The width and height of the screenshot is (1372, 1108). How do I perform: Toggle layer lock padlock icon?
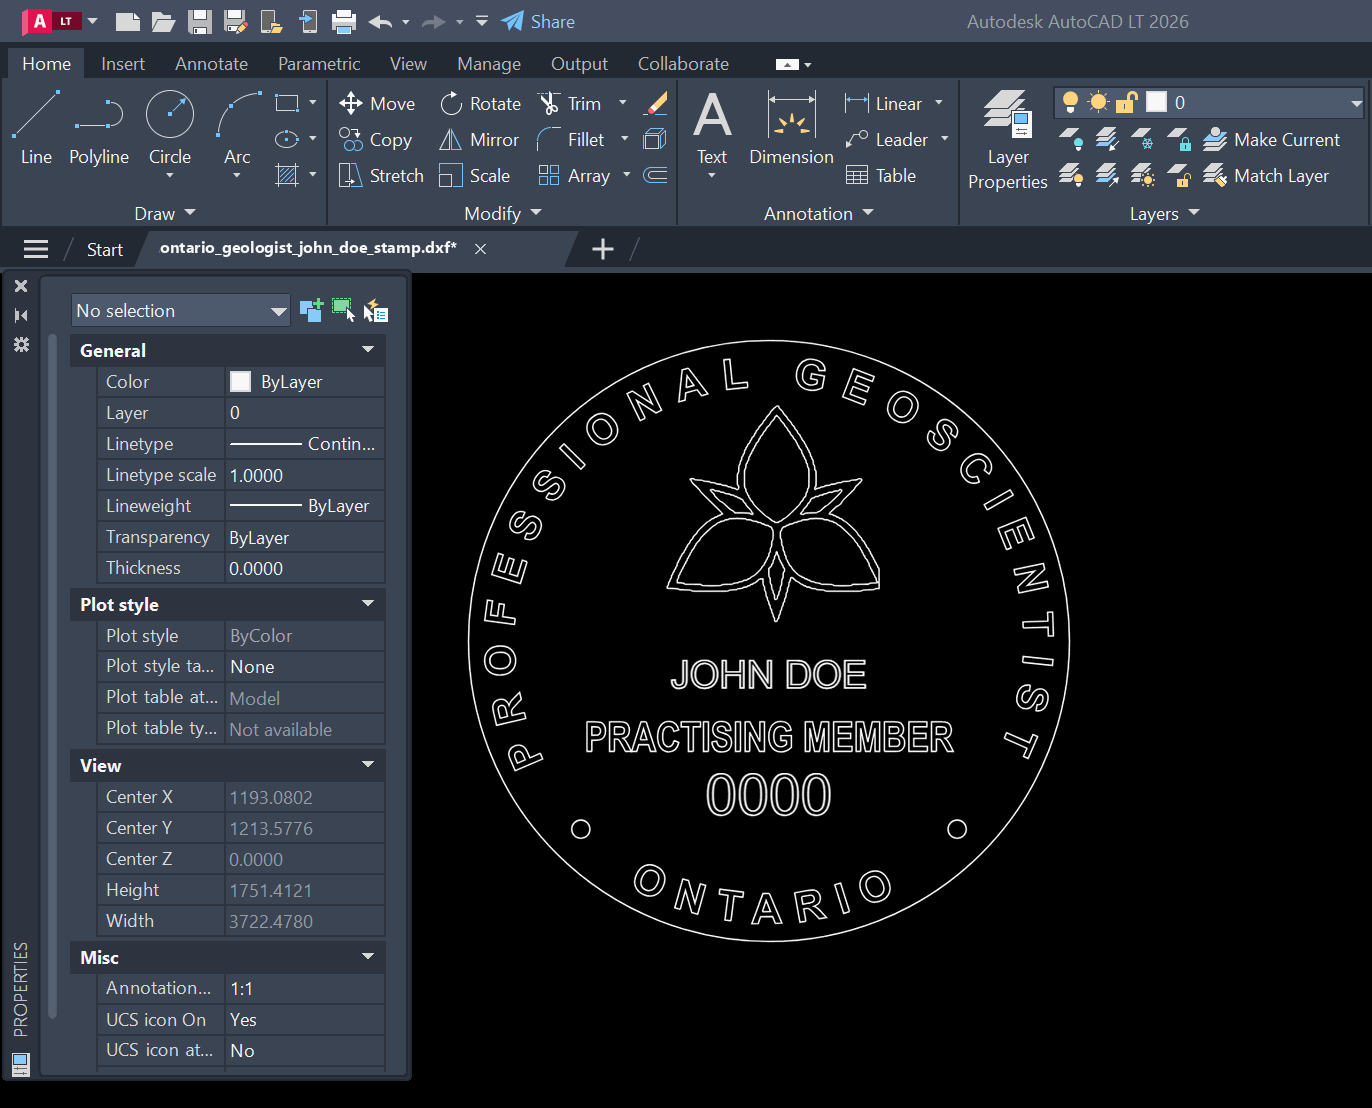(1127, 102)
